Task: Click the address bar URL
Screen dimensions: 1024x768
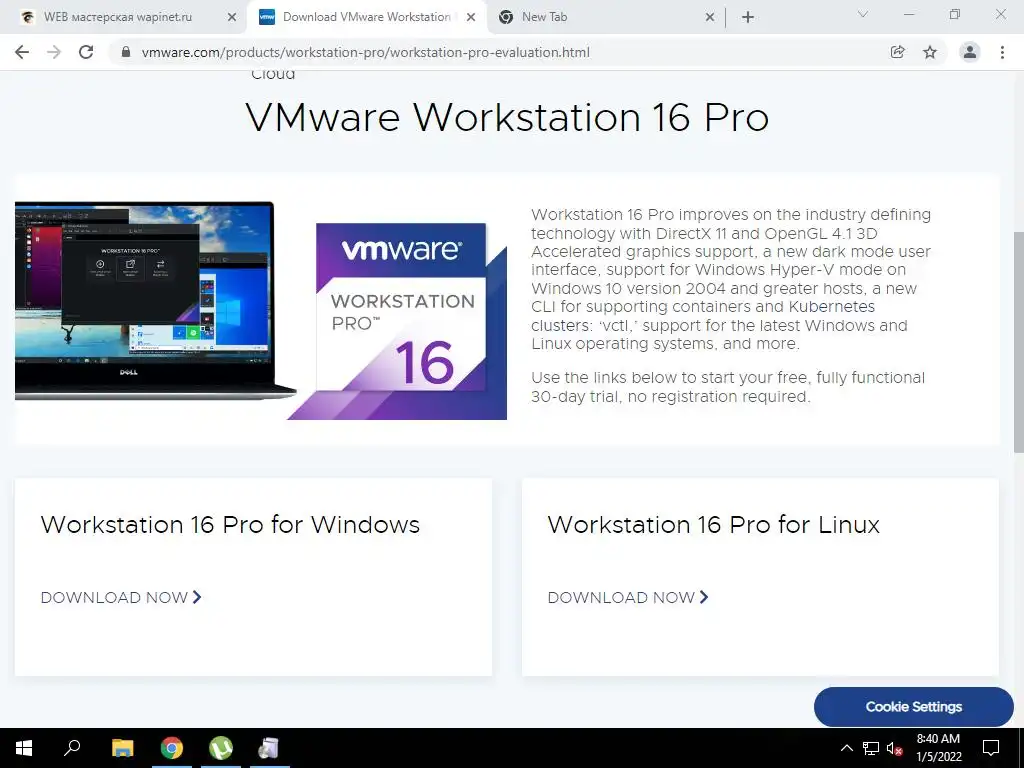Action: 366,52
